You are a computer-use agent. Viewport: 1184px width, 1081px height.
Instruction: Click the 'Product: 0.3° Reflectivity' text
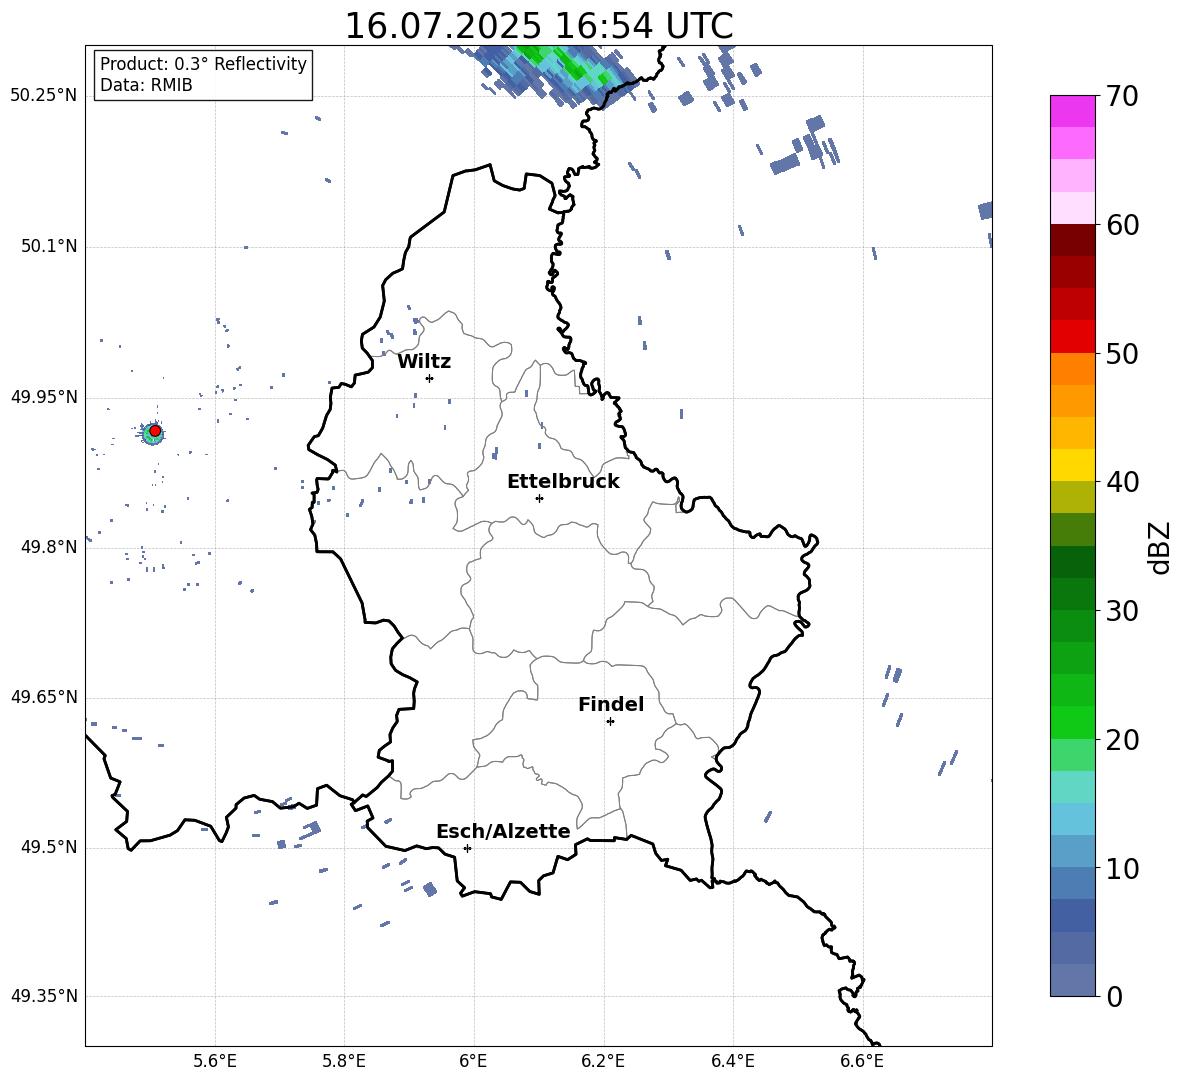pyautogui.click(x=203, y=64)
